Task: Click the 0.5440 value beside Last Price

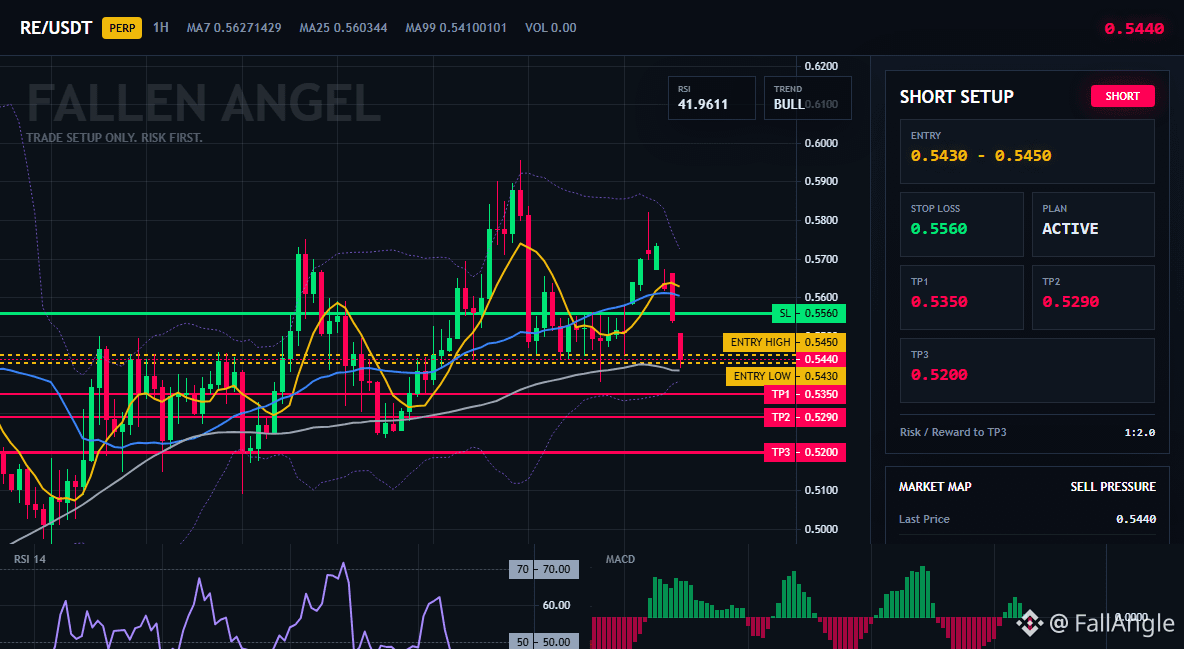Action: [x=1136, y=519]
